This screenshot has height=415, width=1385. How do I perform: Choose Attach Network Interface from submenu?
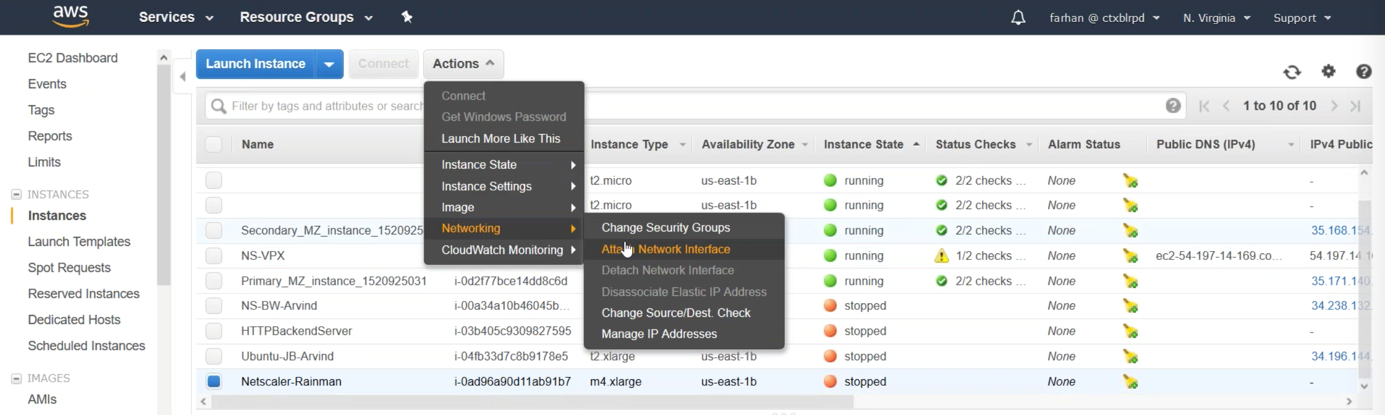pos(666,249)
